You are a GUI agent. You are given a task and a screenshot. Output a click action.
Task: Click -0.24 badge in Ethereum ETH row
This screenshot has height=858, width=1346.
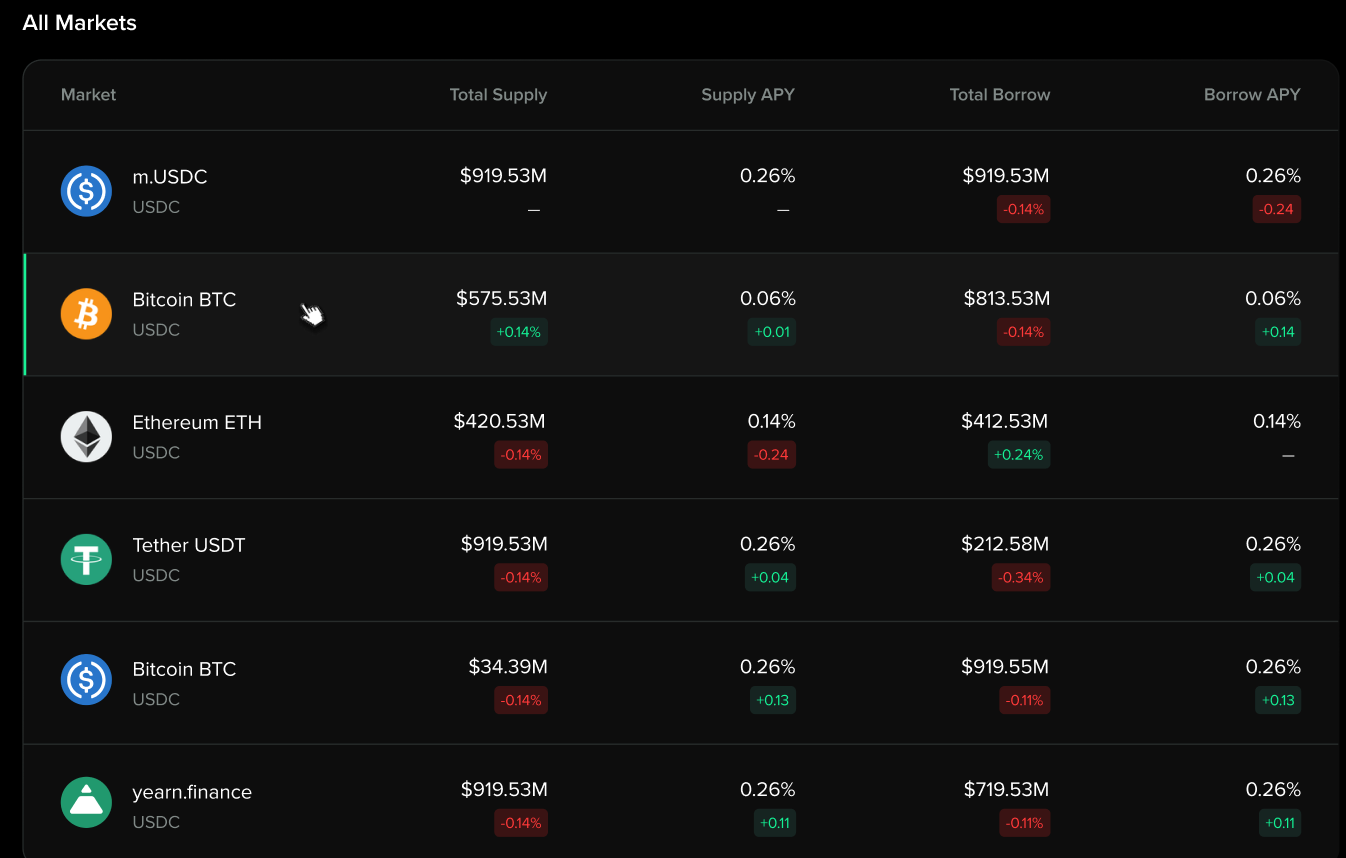[772, 455]
